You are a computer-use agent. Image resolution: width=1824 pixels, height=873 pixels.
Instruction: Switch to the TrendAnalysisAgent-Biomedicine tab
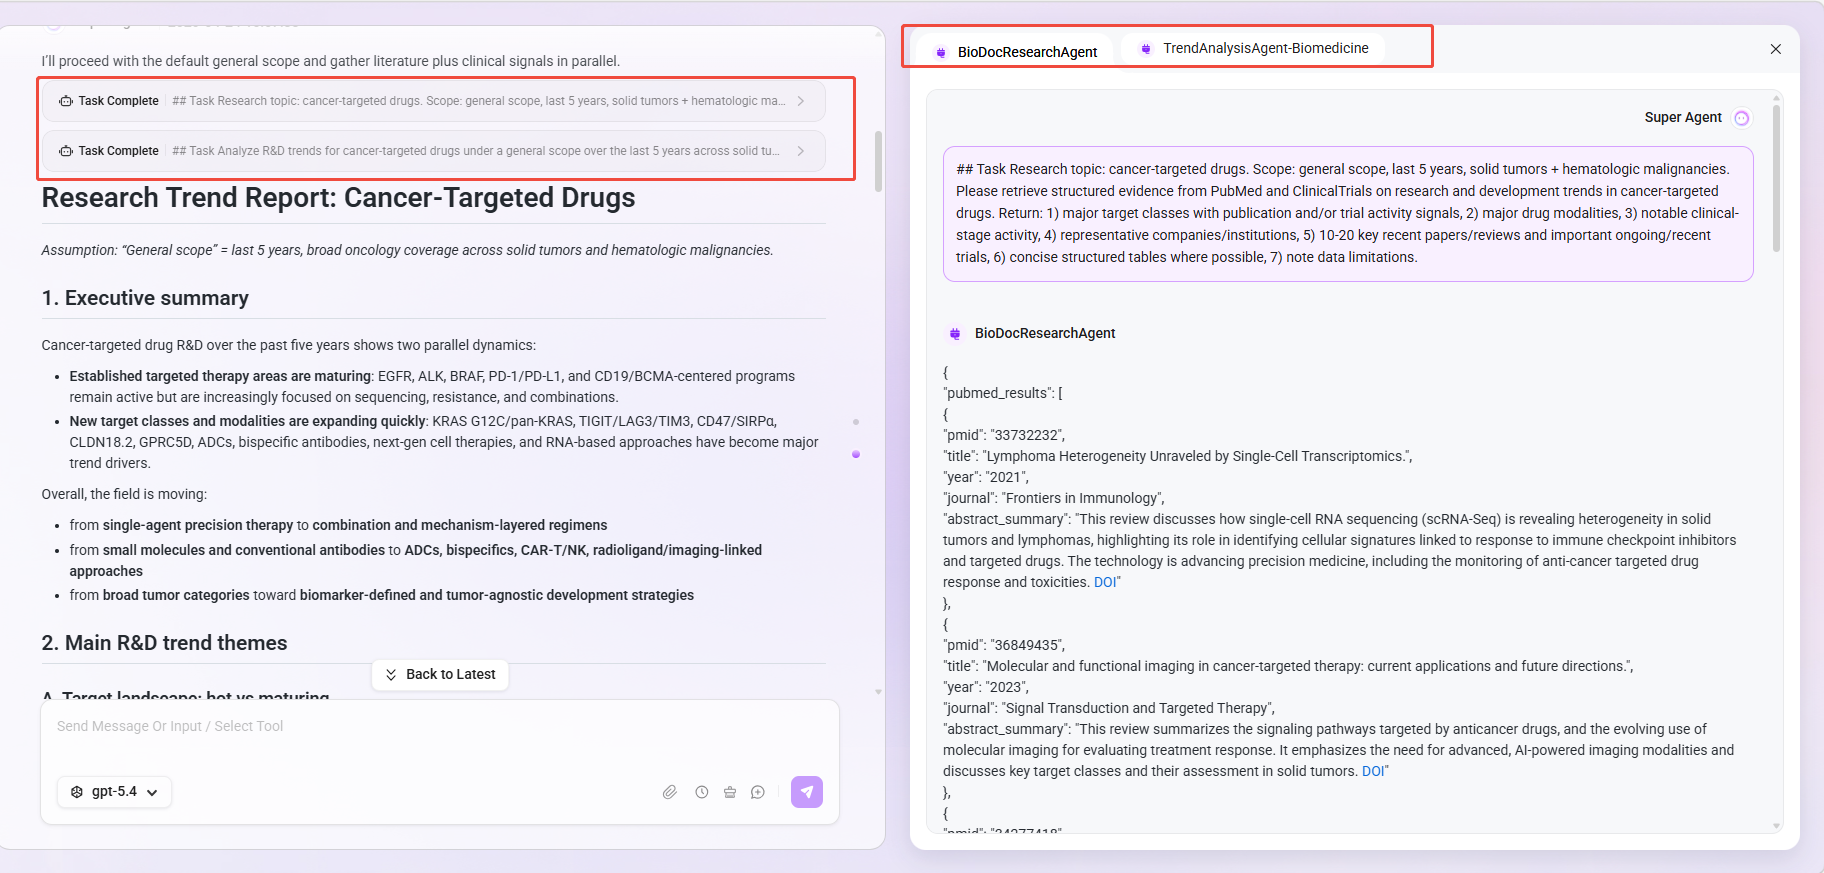[1254, 48]
